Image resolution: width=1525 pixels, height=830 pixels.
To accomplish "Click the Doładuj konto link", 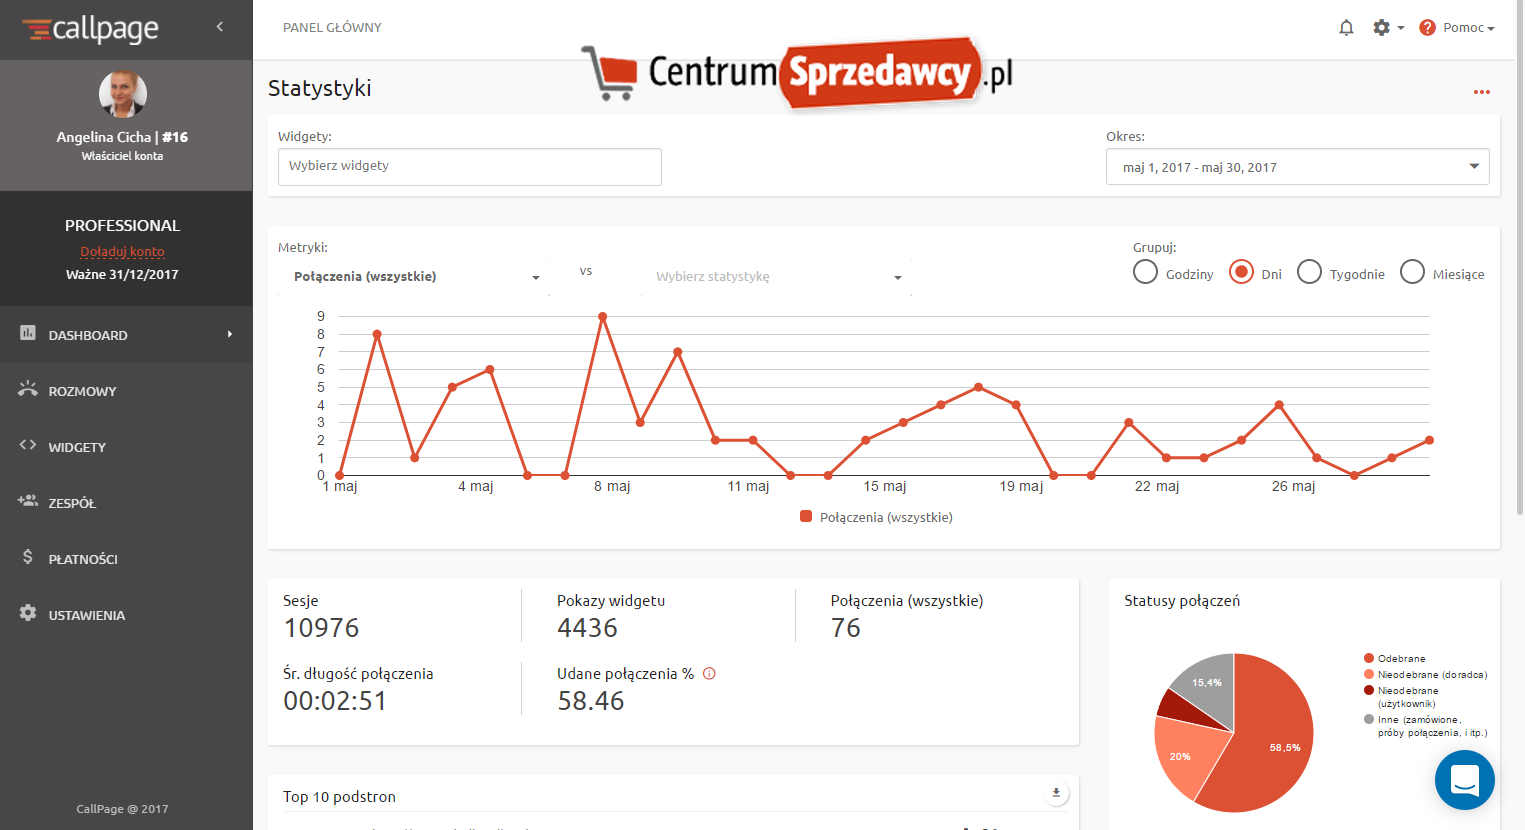I will pos(122,251).
